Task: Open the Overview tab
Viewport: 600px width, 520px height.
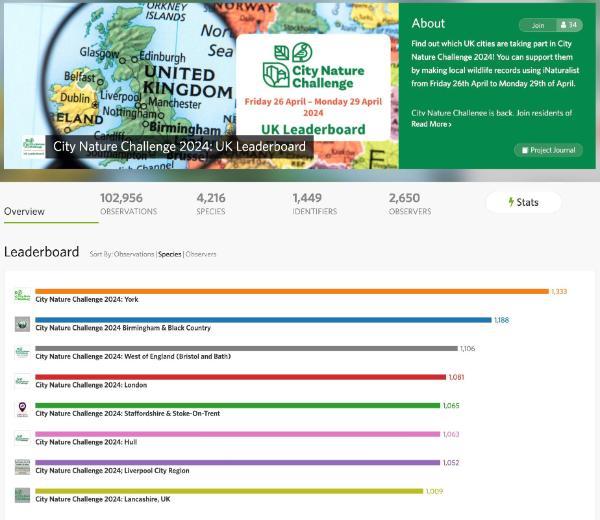Action: click(x=24, y=212)
